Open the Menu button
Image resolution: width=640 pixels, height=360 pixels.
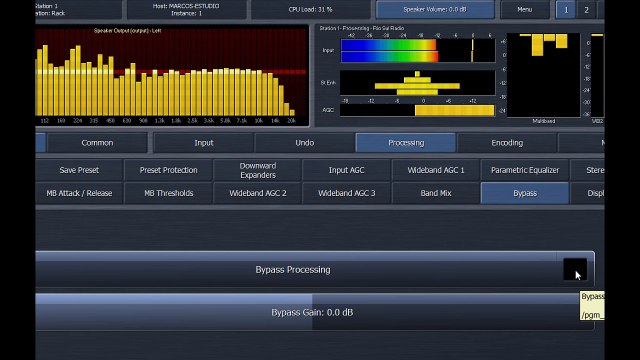point(524,9)
